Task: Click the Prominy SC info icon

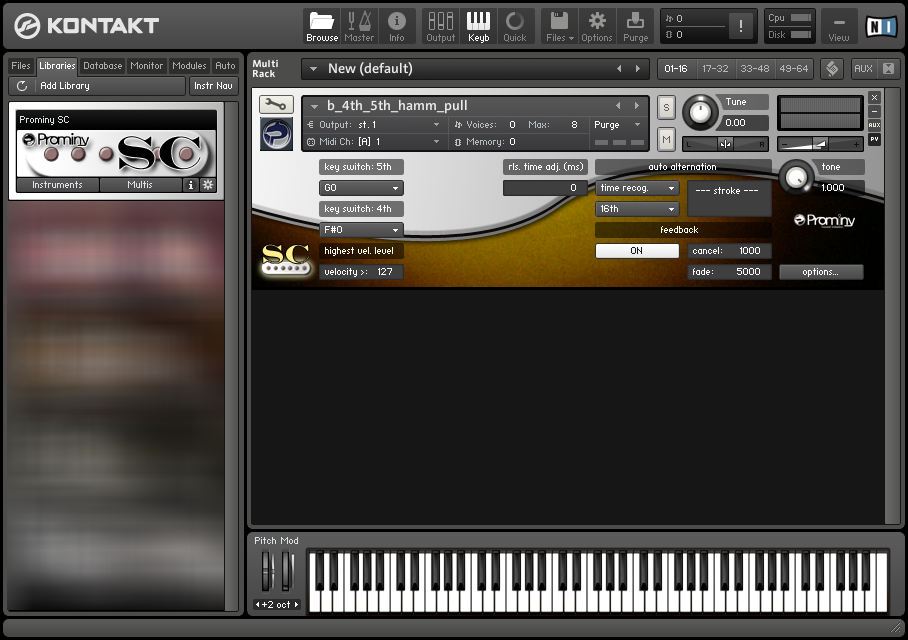Action: [191, 185]
